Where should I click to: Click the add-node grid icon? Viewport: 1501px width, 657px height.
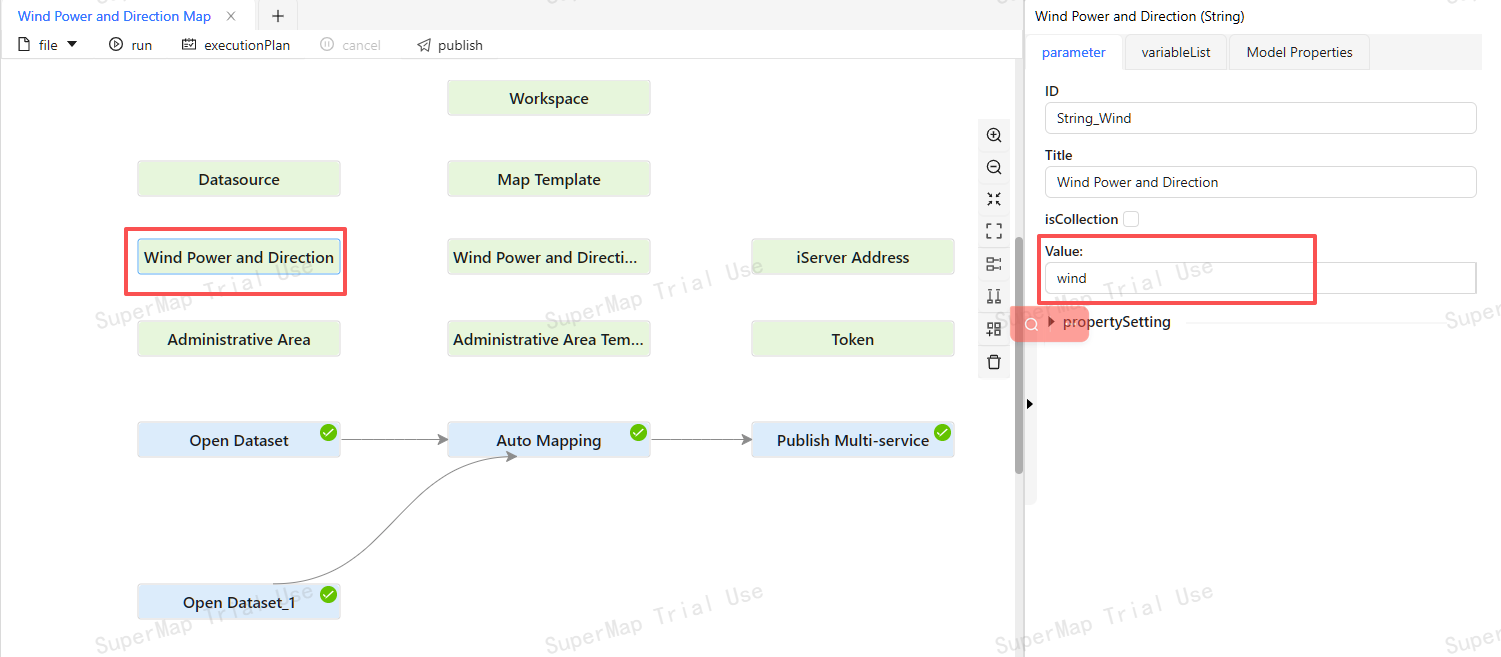click(993, 329)
